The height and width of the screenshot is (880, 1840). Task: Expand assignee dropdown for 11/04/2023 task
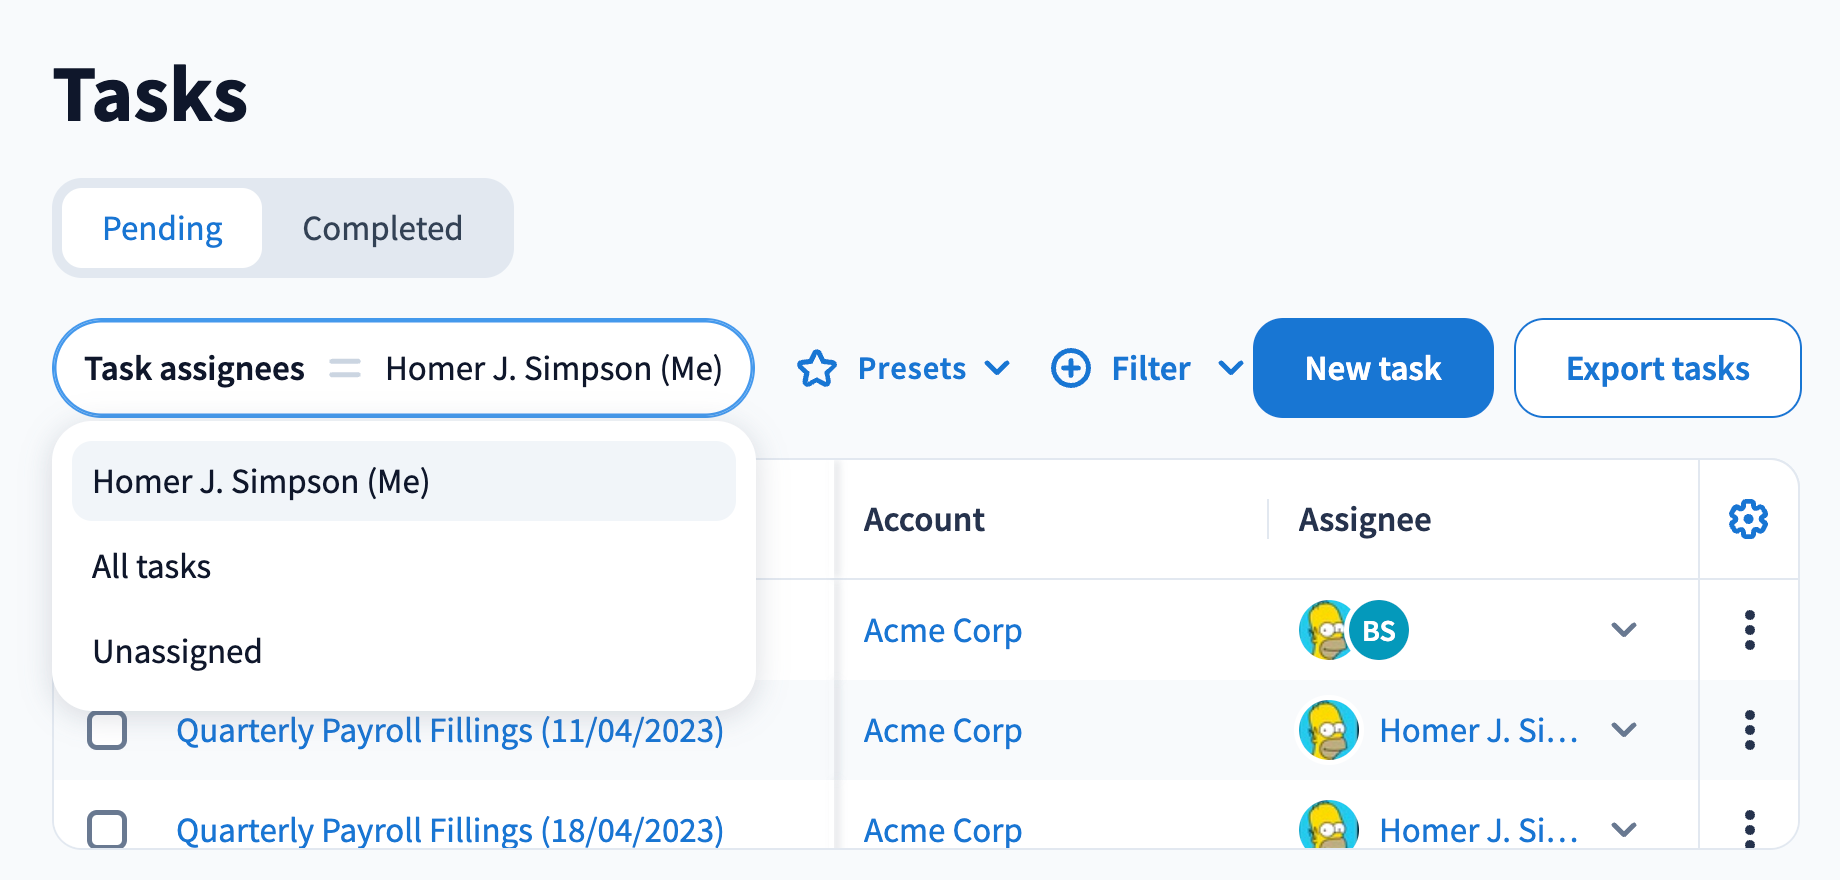[x=1624, y=730]
